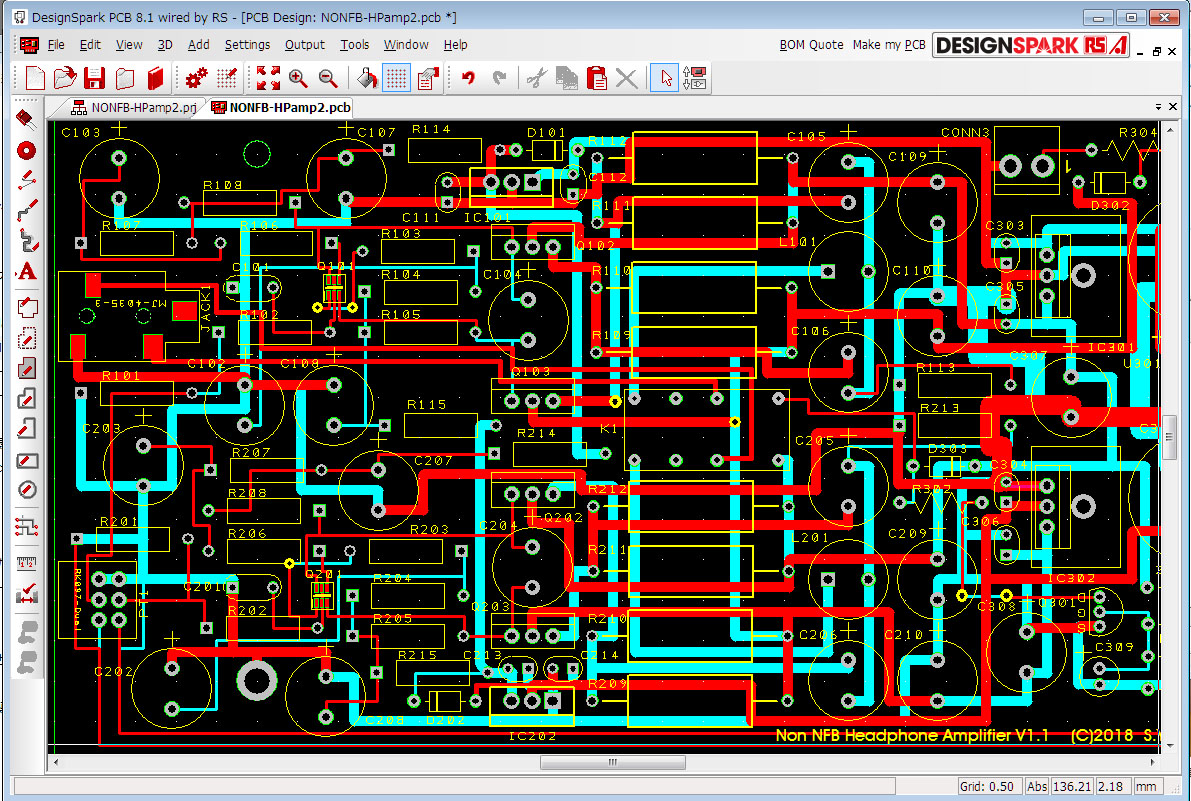Open the Output menu
Image resolution: width=1191 pixels, height=801 pixels.
(x=305, y=45)
